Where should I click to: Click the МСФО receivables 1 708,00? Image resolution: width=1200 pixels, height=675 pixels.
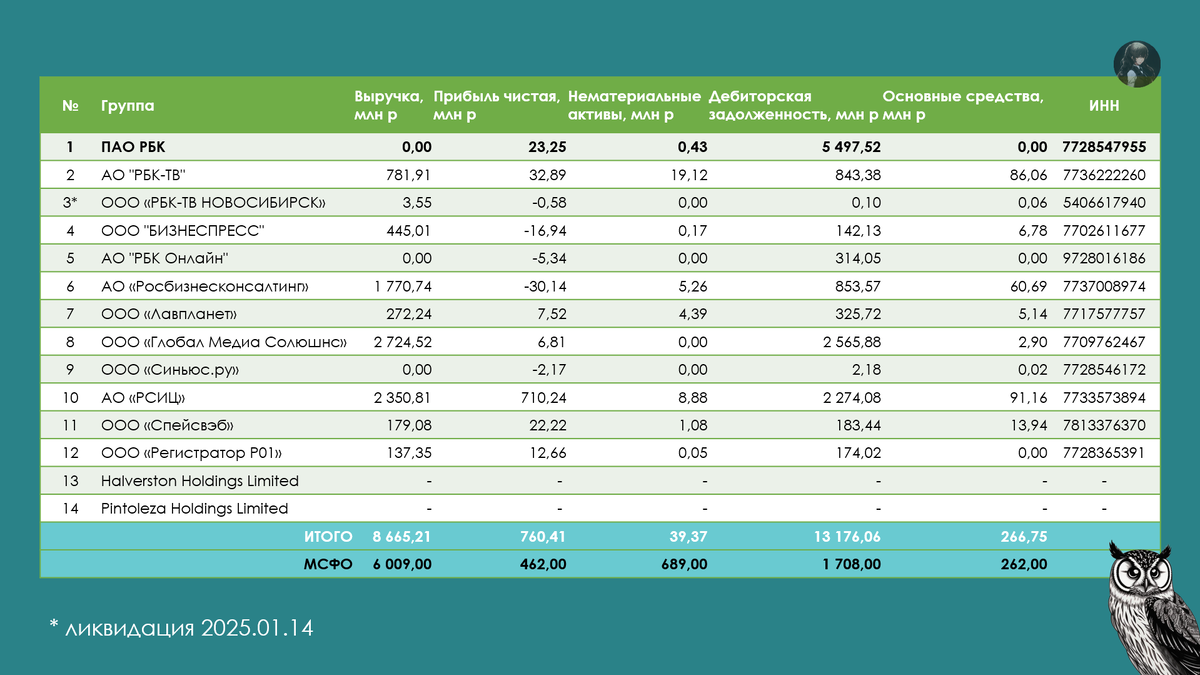[x=851, y=564]
